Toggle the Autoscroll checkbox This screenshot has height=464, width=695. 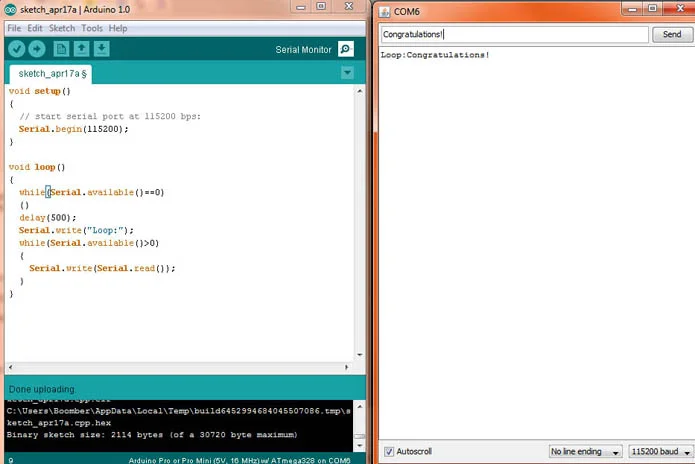389,452
